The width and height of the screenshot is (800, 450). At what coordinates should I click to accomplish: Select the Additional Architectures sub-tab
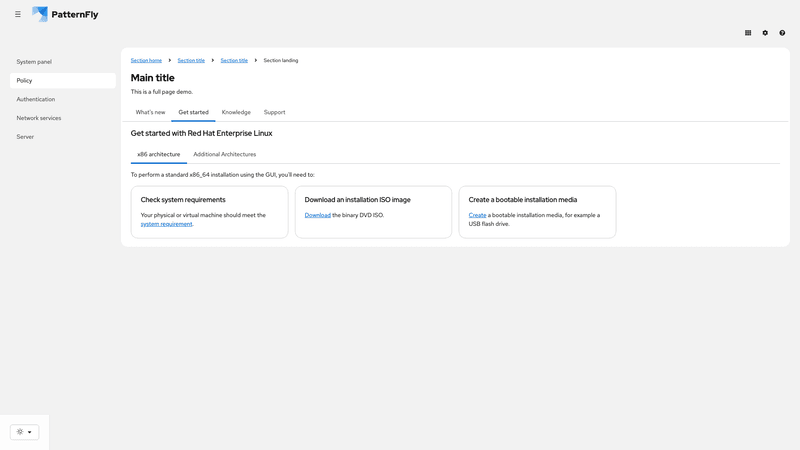[x=224, y=154]
